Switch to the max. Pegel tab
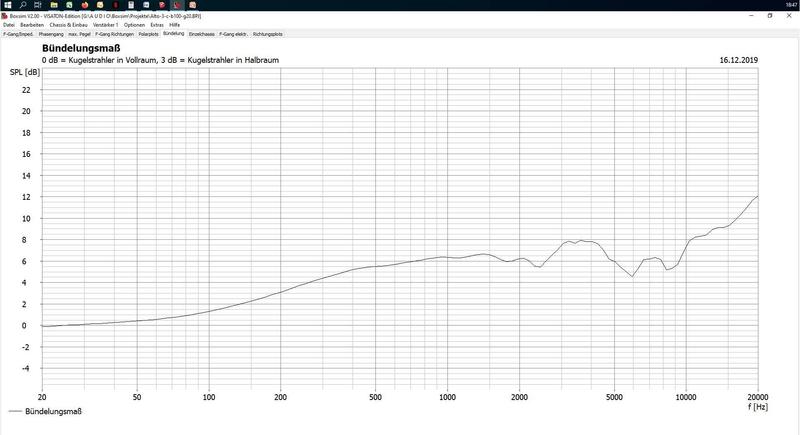800x435 pixels. point(79,34)
